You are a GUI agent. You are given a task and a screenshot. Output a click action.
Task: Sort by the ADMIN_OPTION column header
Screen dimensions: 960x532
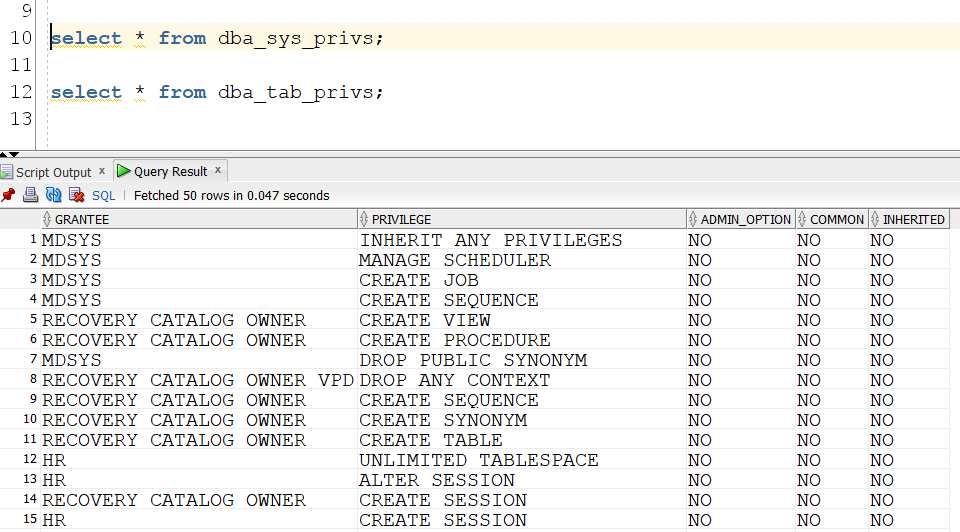pyautogui.click(x=745, y=219)
